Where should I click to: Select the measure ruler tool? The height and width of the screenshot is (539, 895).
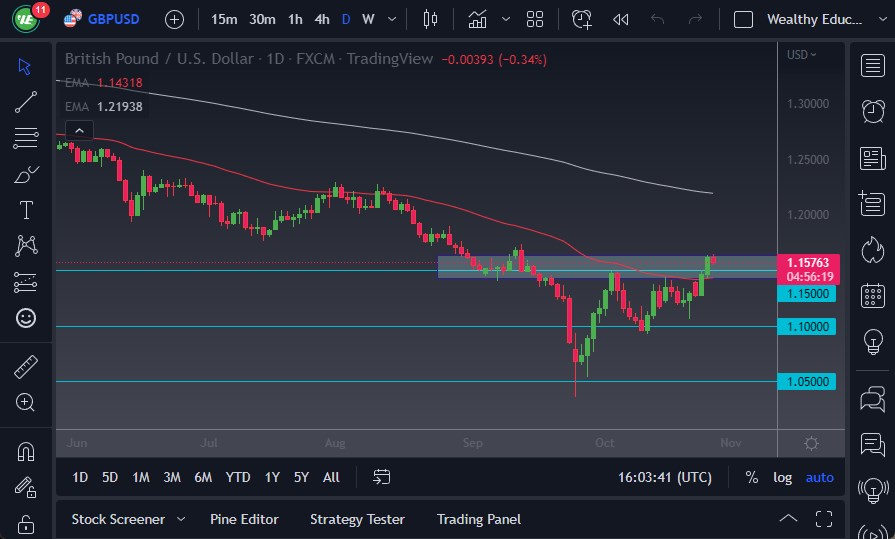pyautogui.click(x=26, y=367)
